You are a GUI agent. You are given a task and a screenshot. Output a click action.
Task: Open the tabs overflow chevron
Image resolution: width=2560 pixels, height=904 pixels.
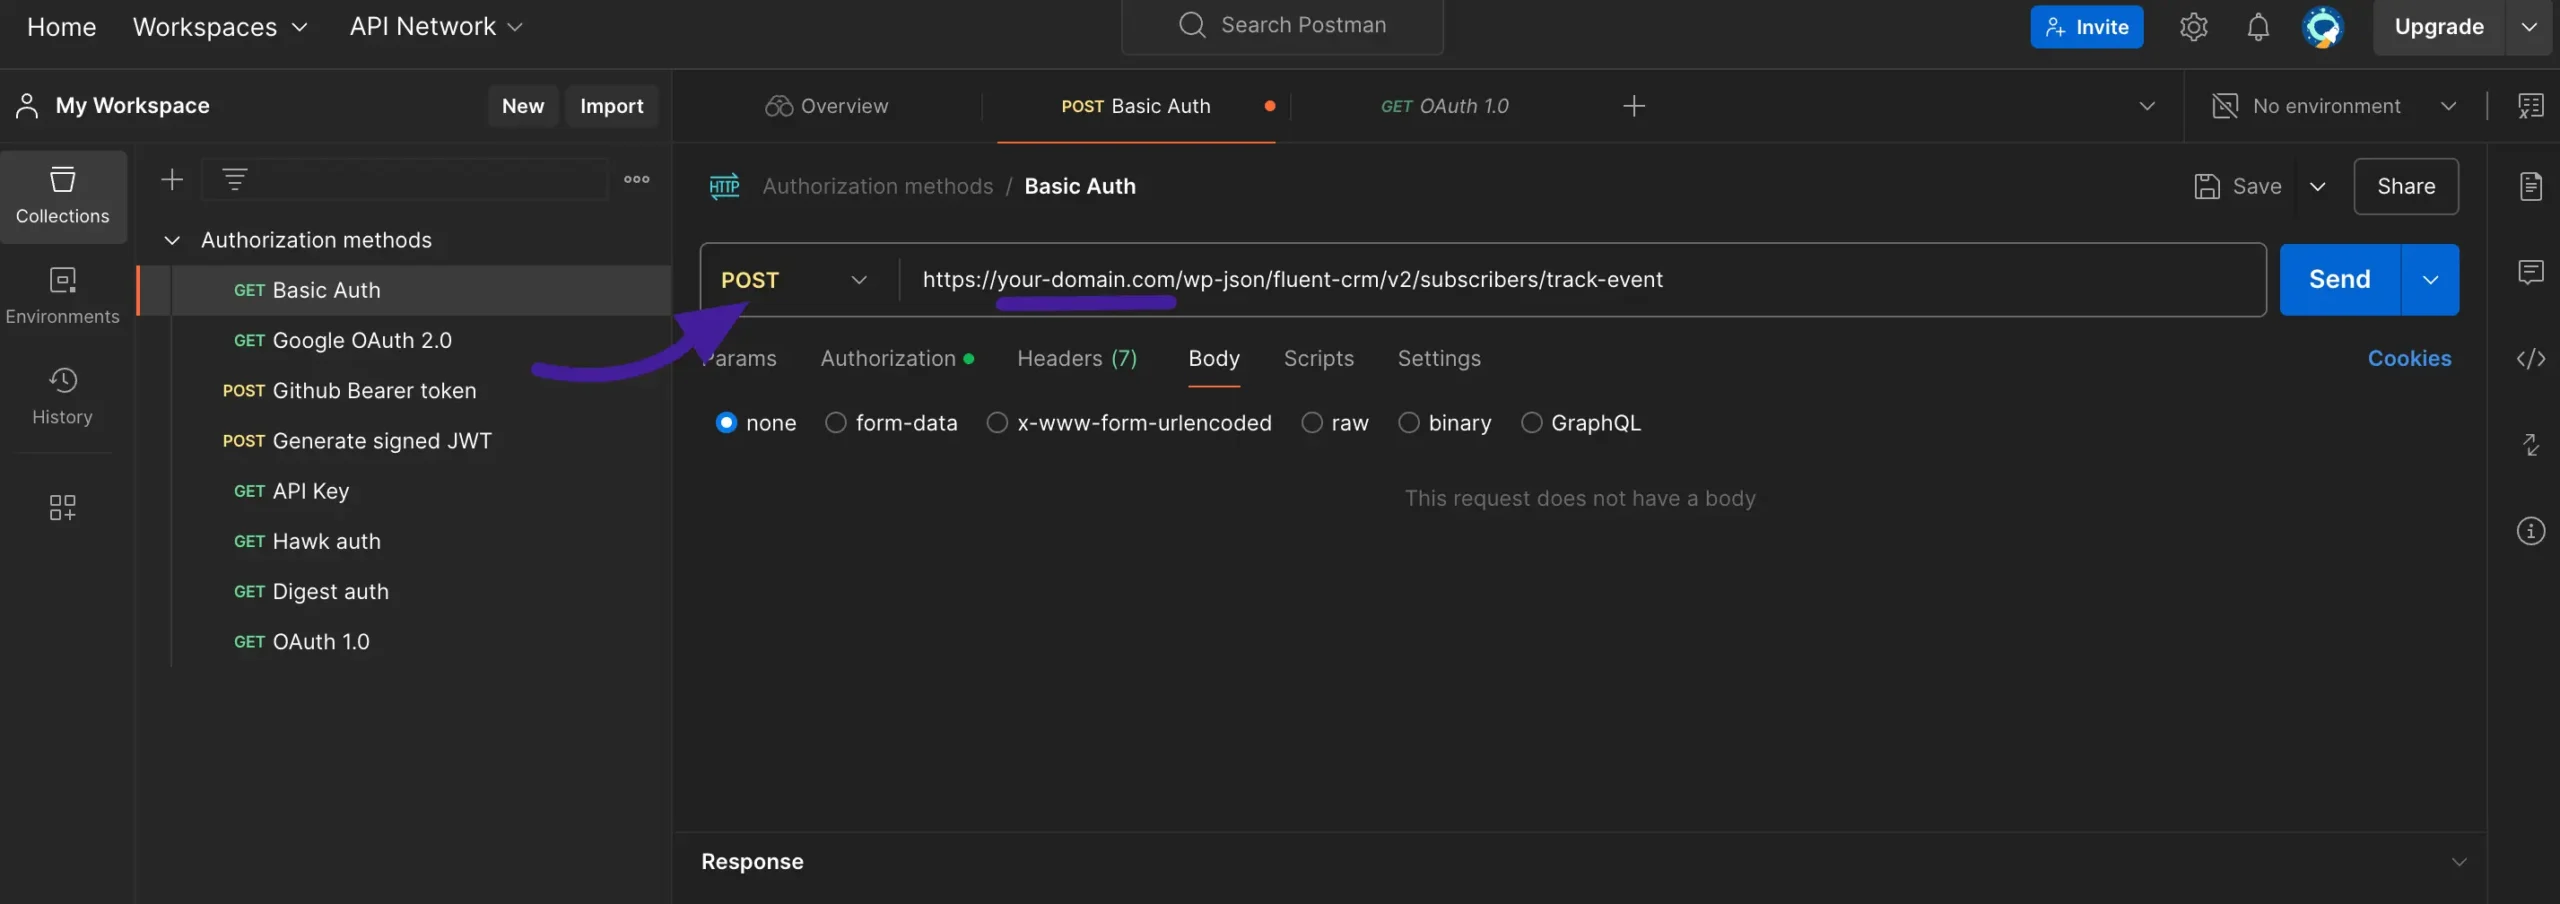click(2146, 106)
